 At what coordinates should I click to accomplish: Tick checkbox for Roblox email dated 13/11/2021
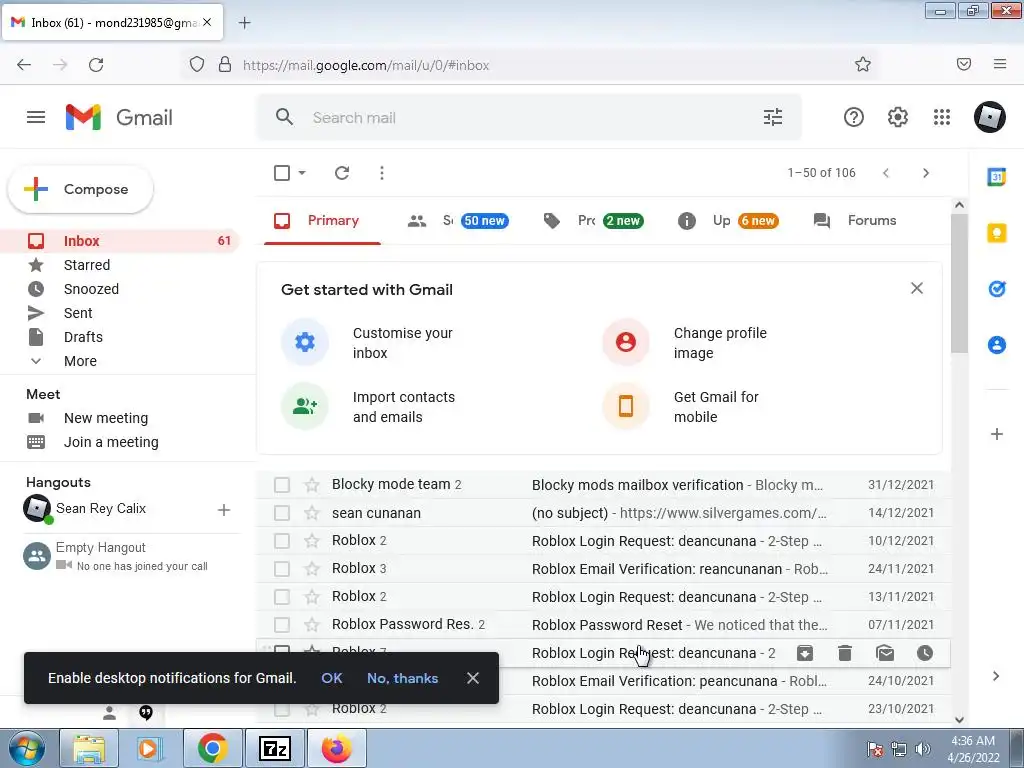pyautogui.click(x=282, y=597)
